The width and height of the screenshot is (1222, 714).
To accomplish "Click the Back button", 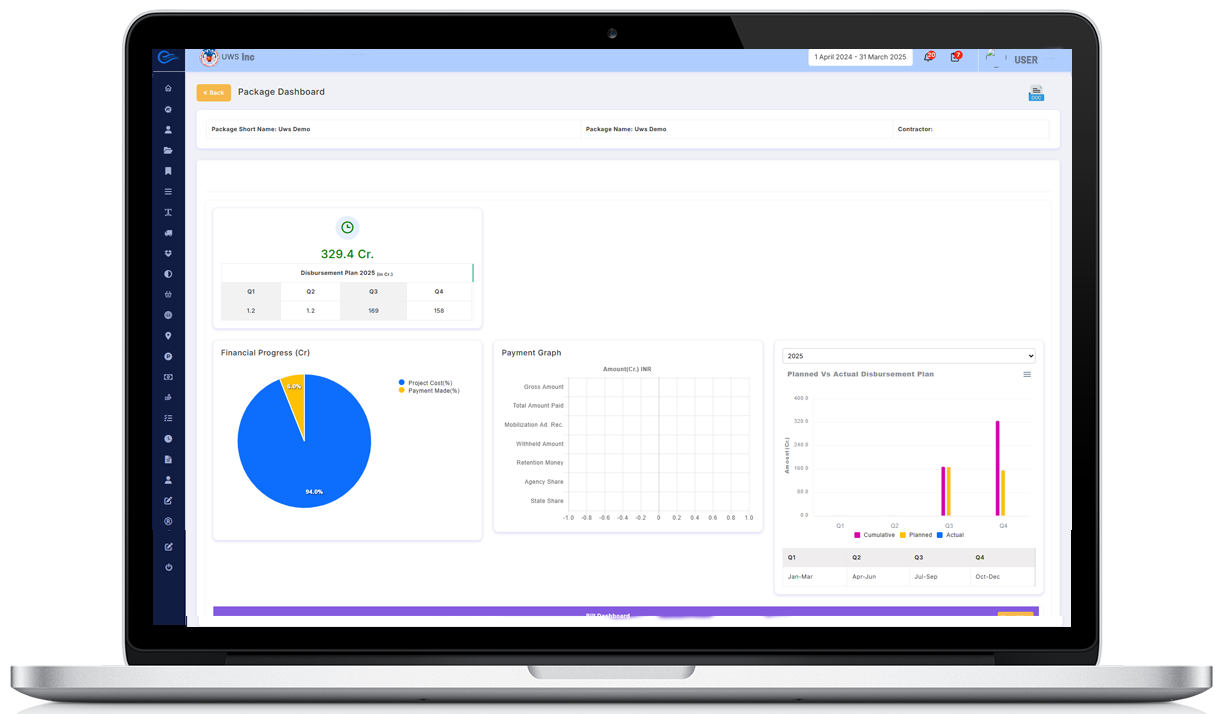I will (x=213, y=93).
